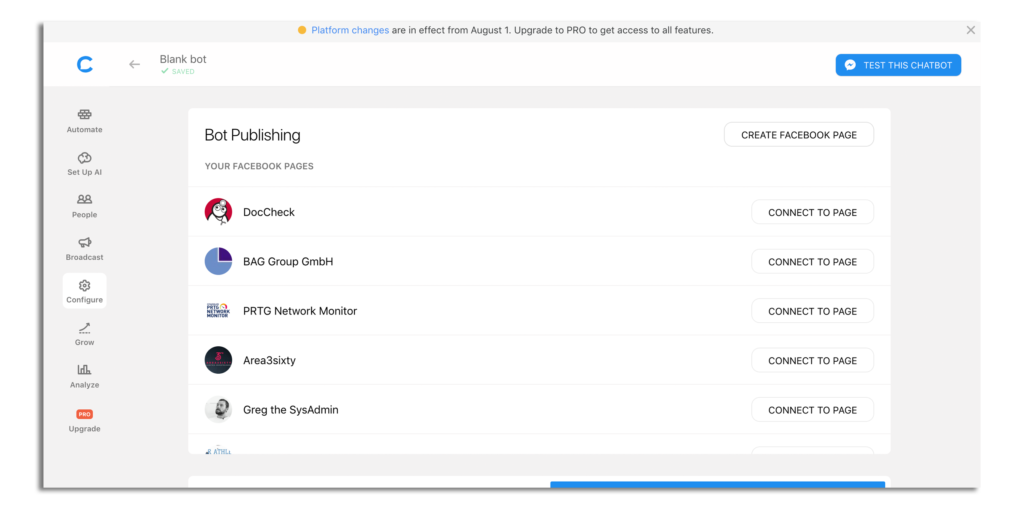1024x509 pixels.
Task: Click the Saved status indicator
Action: 178,71
